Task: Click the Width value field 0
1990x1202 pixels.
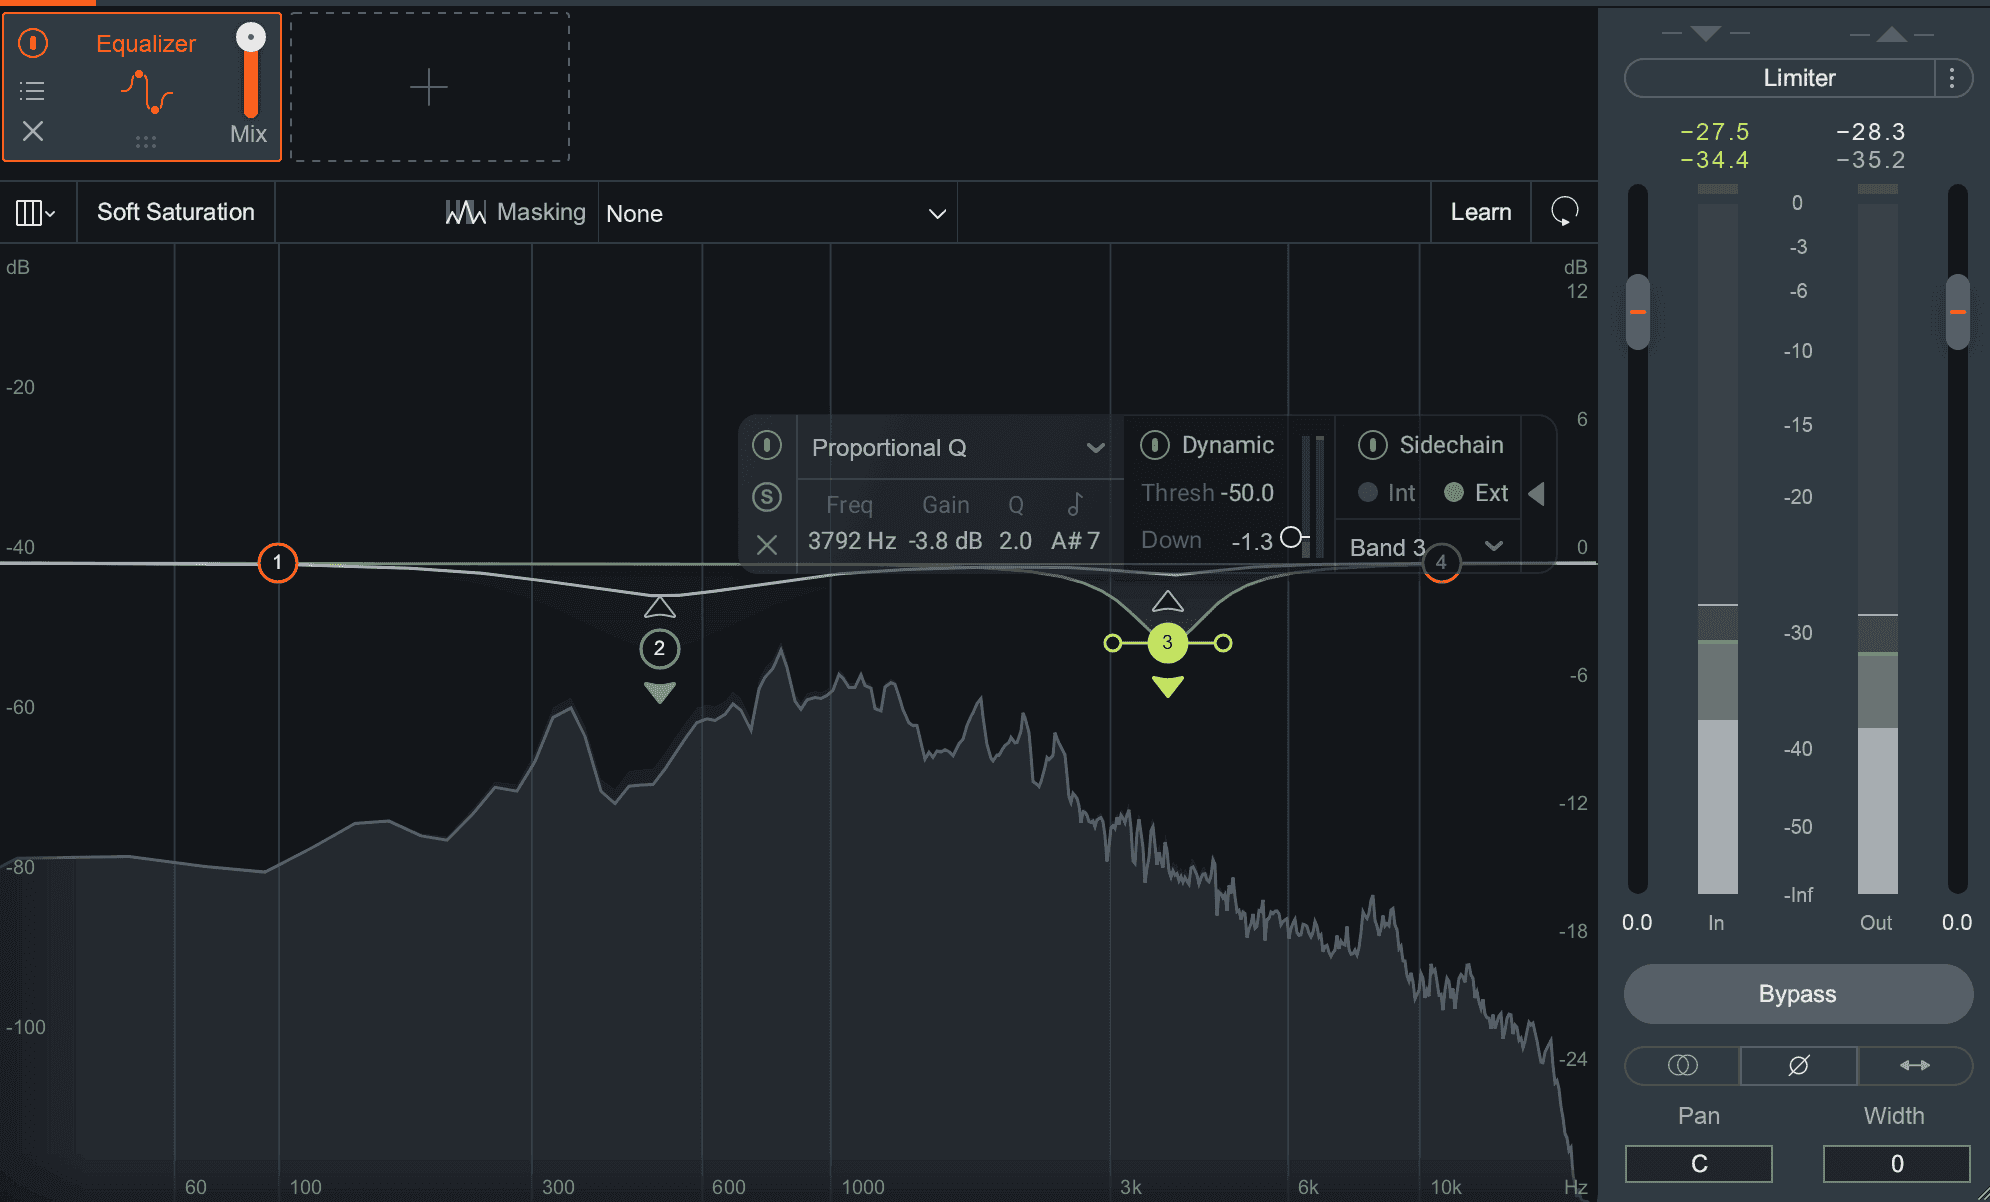Action: (1897, 1164)
